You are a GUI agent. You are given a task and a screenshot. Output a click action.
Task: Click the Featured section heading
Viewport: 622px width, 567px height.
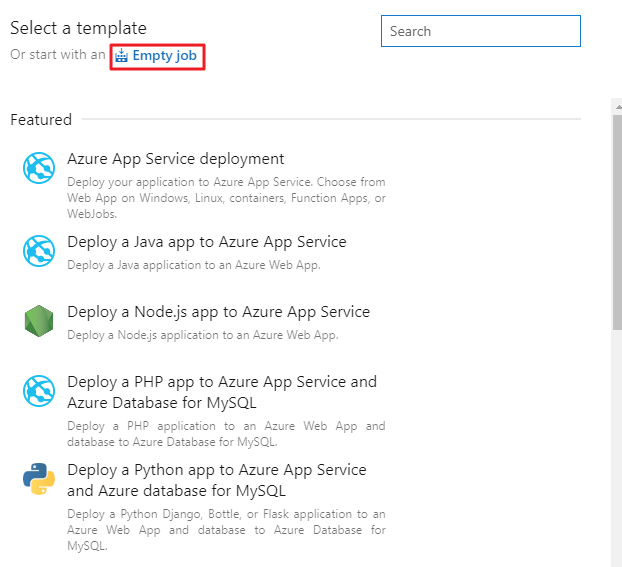point(41,119)
